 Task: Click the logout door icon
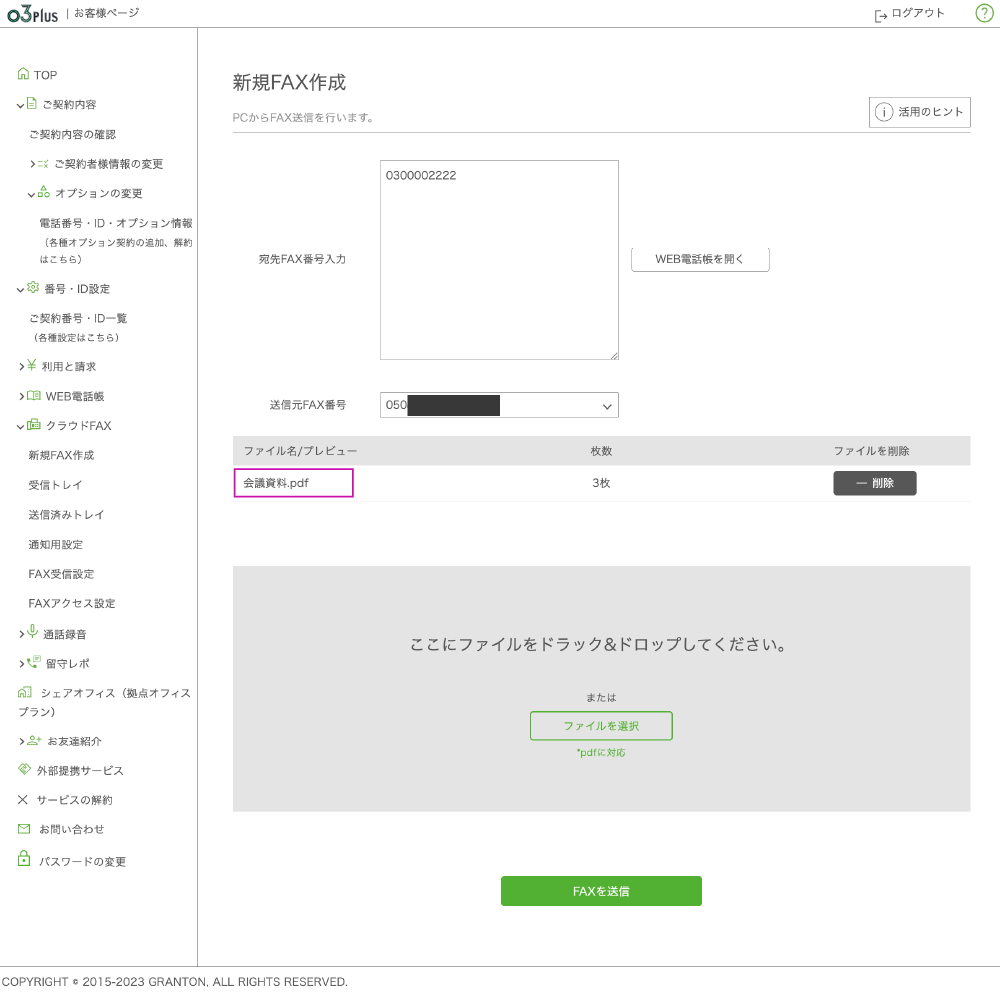(x=881, y=15)
